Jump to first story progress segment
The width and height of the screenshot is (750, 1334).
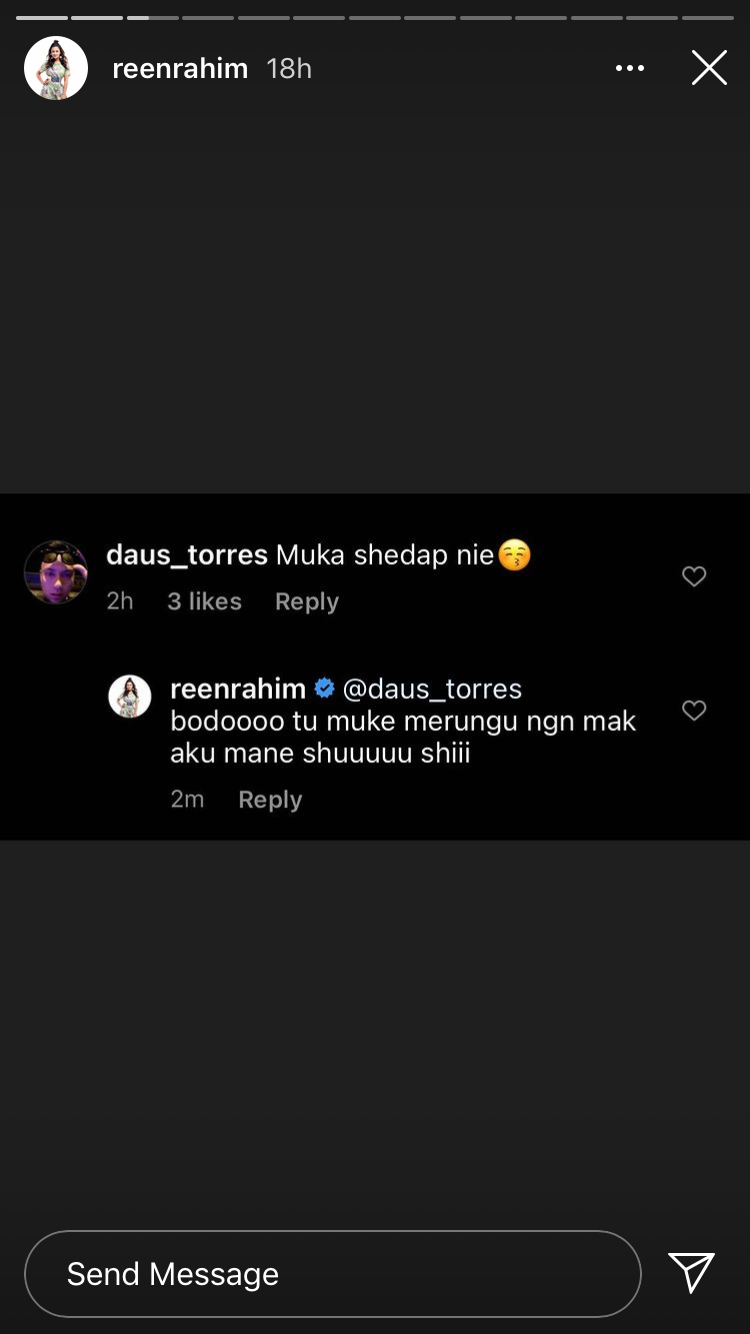(x=41, y=18)
